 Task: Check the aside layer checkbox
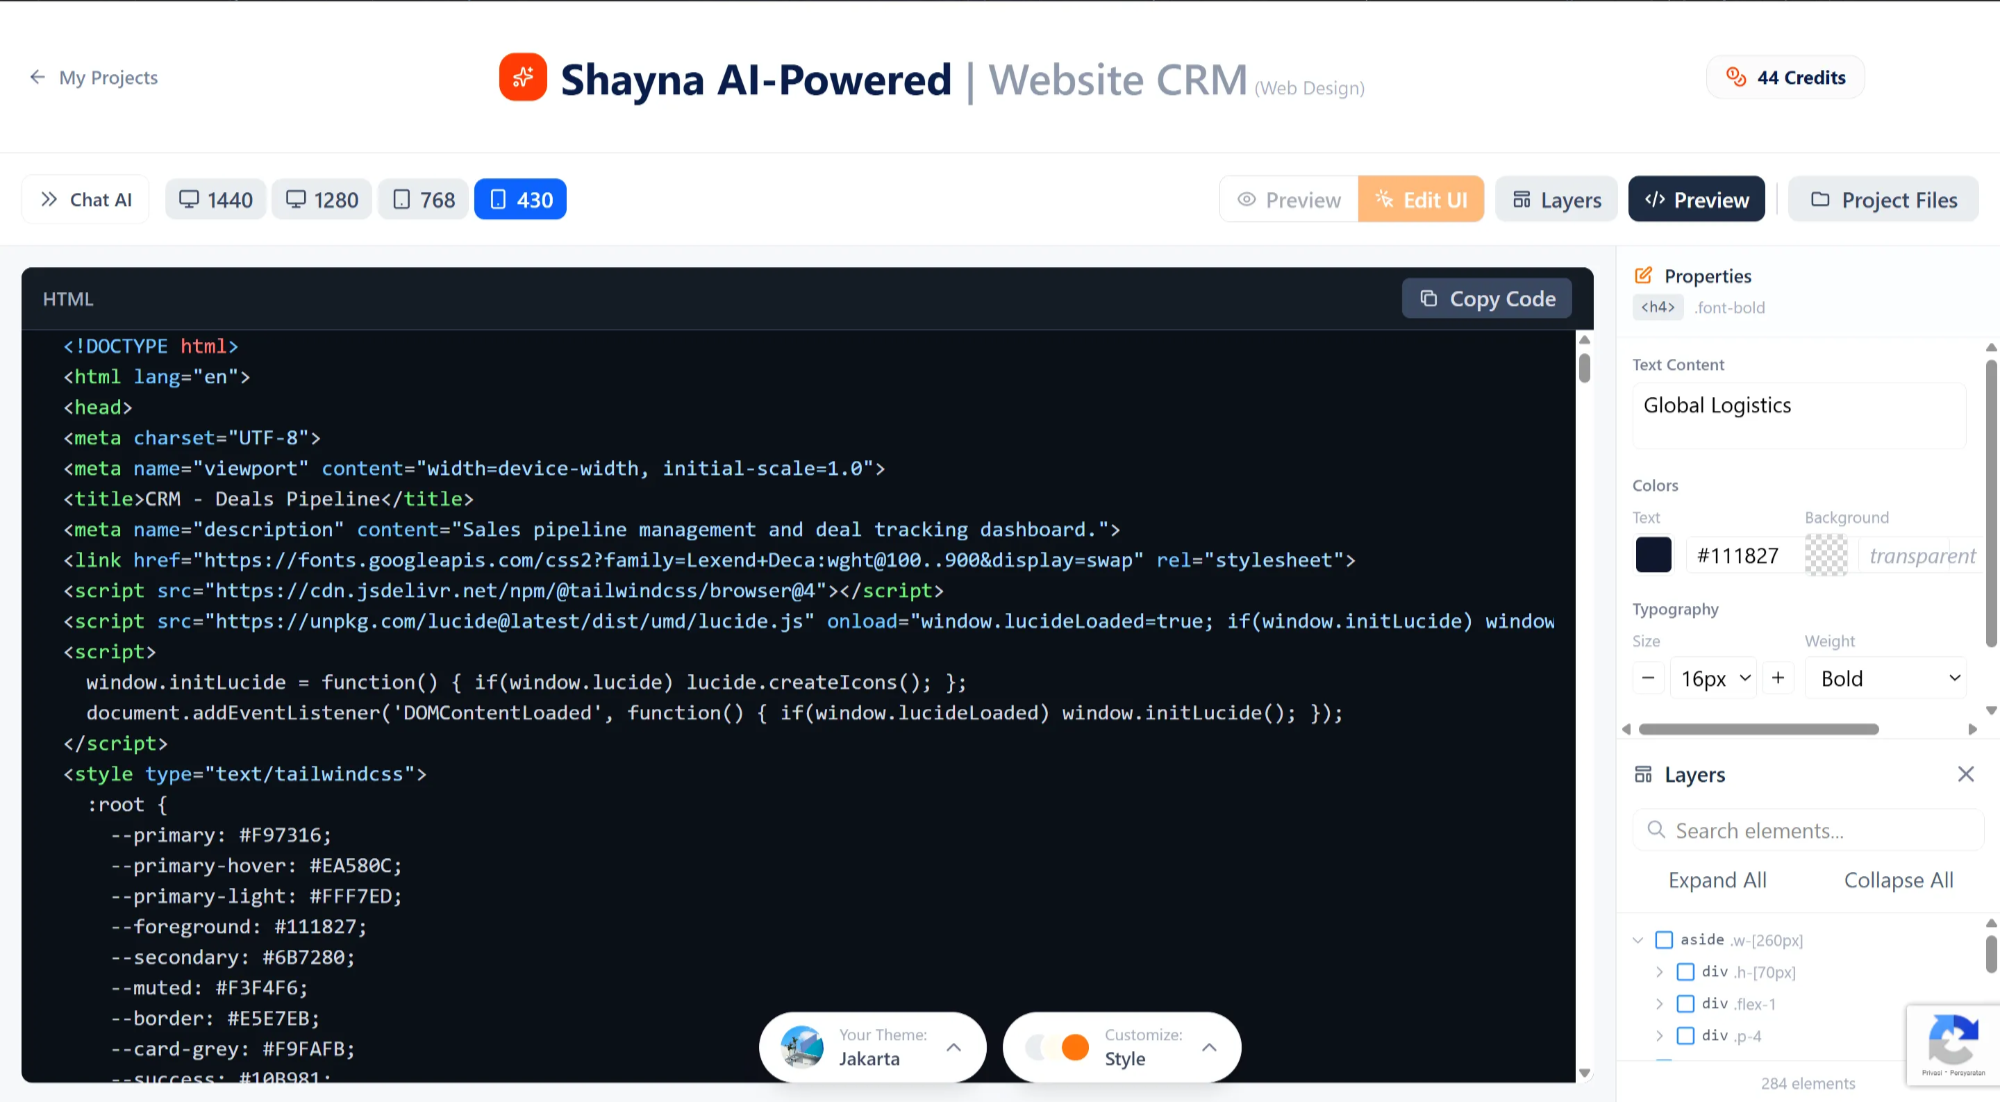1664,939
